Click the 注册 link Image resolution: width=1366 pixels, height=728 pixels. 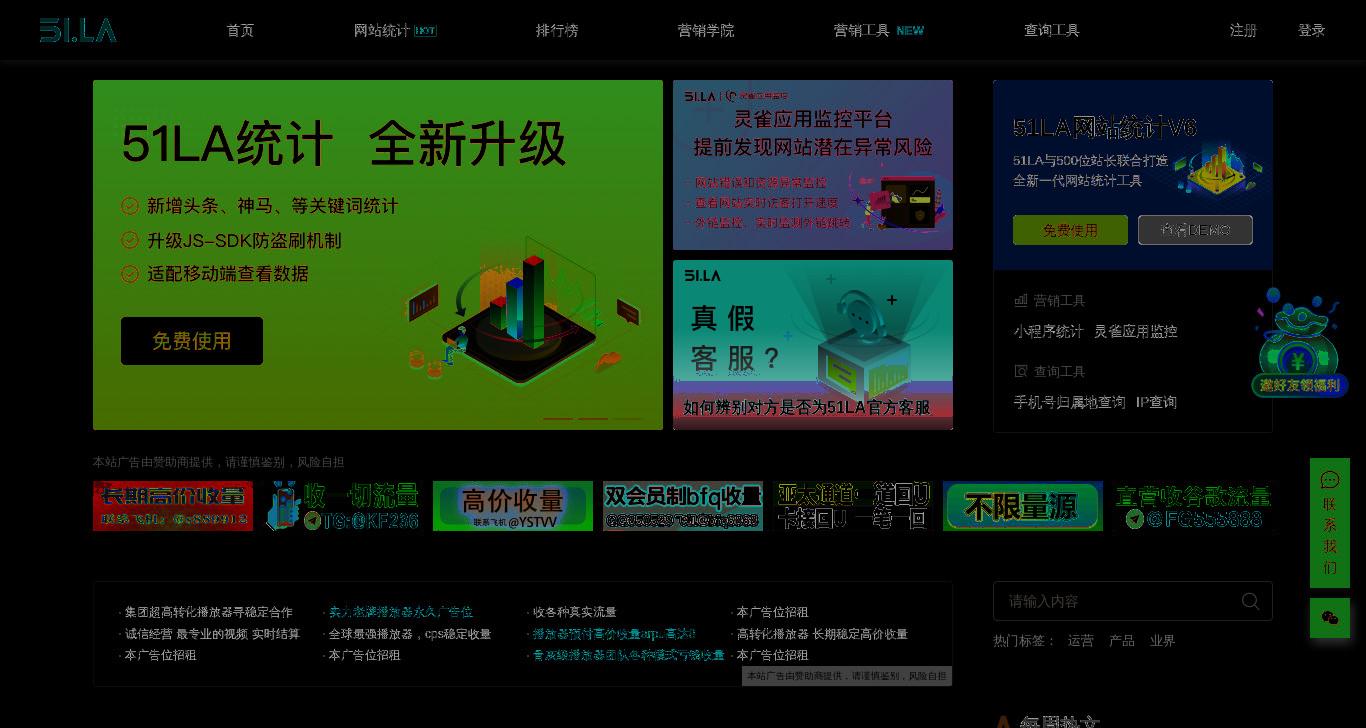pos(1243,30)
